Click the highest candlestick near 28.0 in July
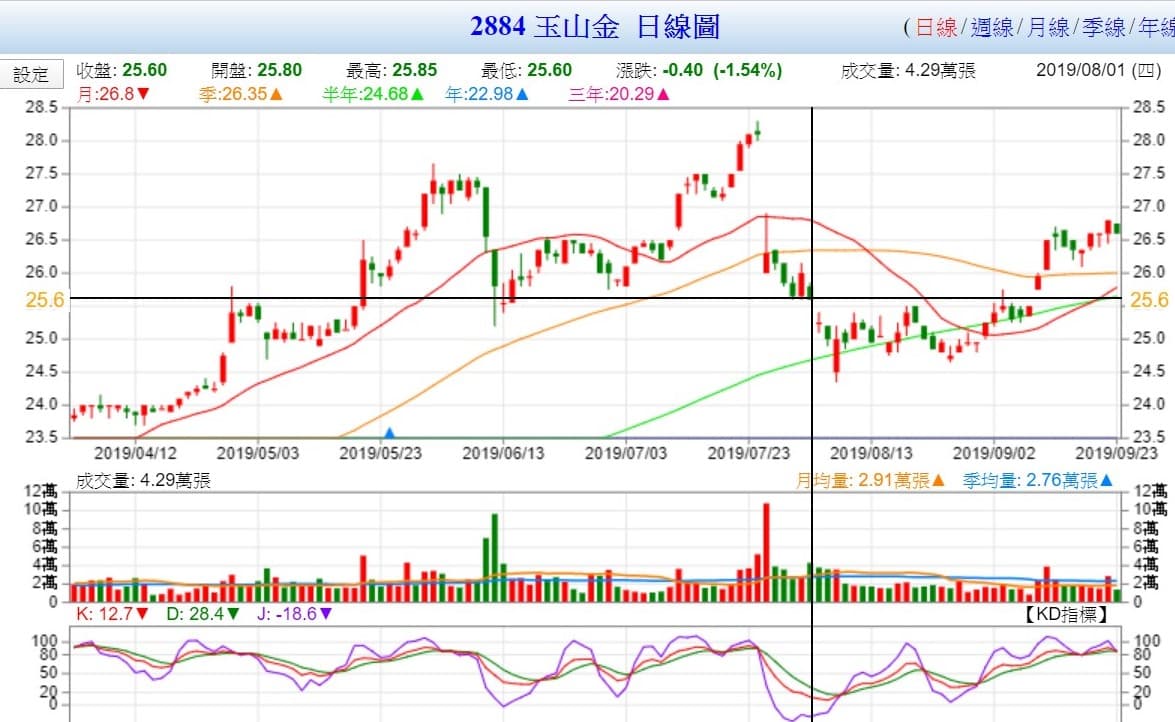The width and height of the screenshot is (1175, 722). tap(758, 130)
